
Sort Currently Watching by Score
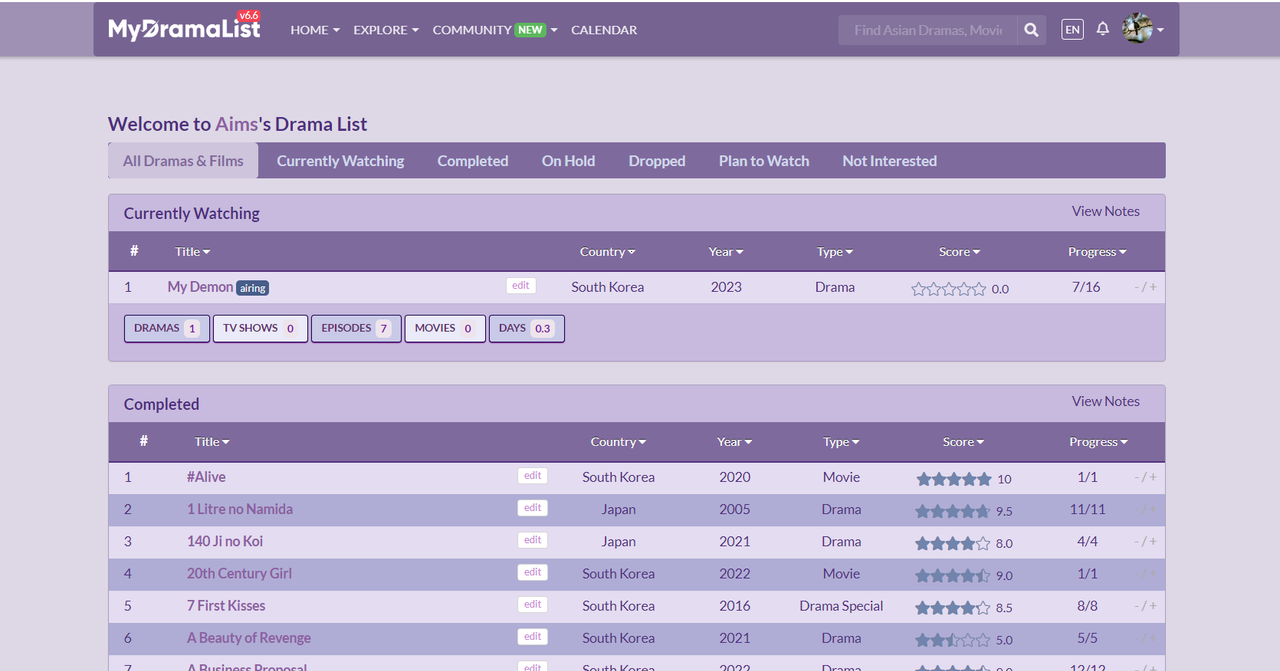coord(959,252)
